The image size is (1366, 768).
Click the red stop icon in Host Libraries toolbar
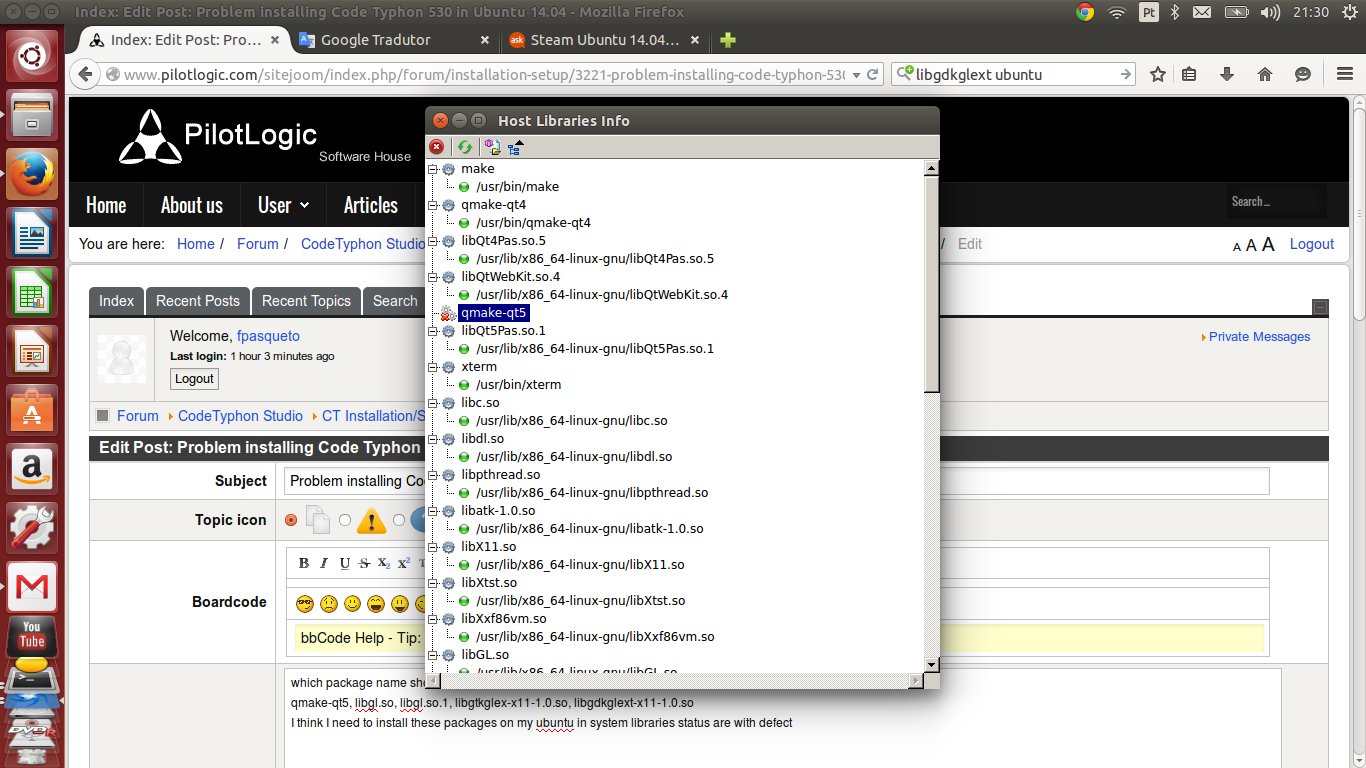pos(437,147)
